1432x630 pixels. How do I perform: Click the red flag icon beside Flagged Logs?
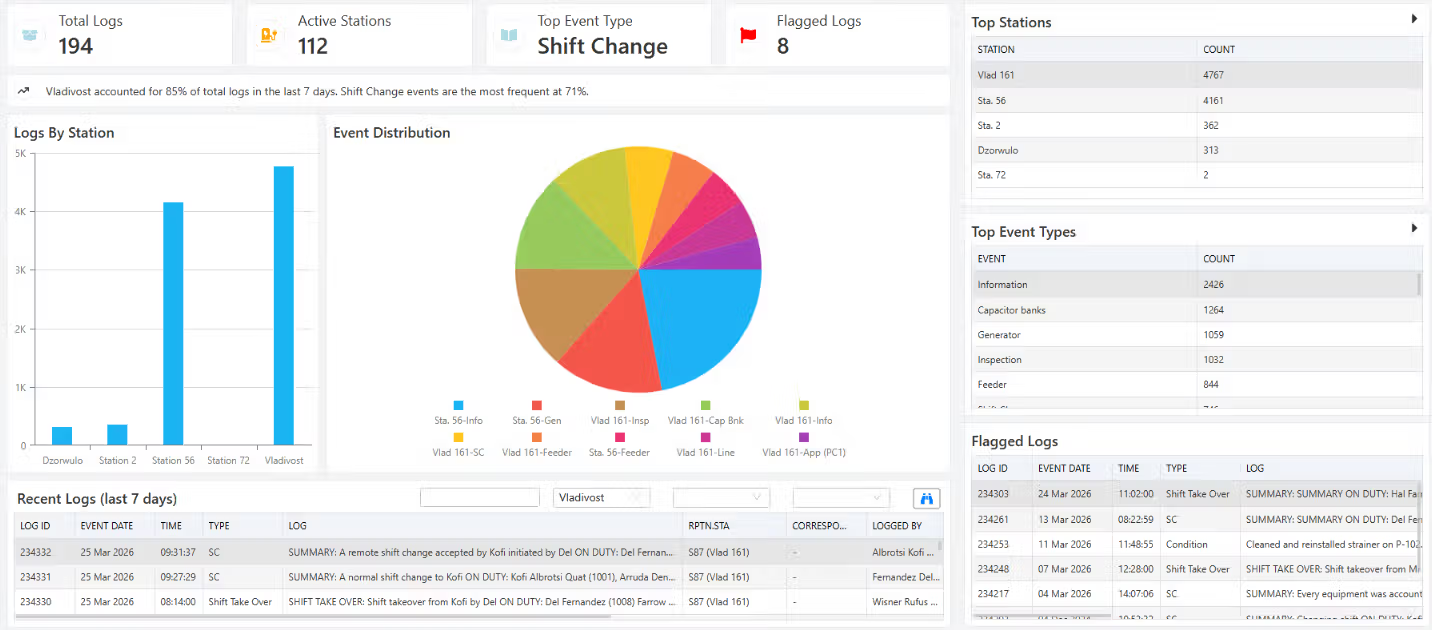[x=748, y=35]
